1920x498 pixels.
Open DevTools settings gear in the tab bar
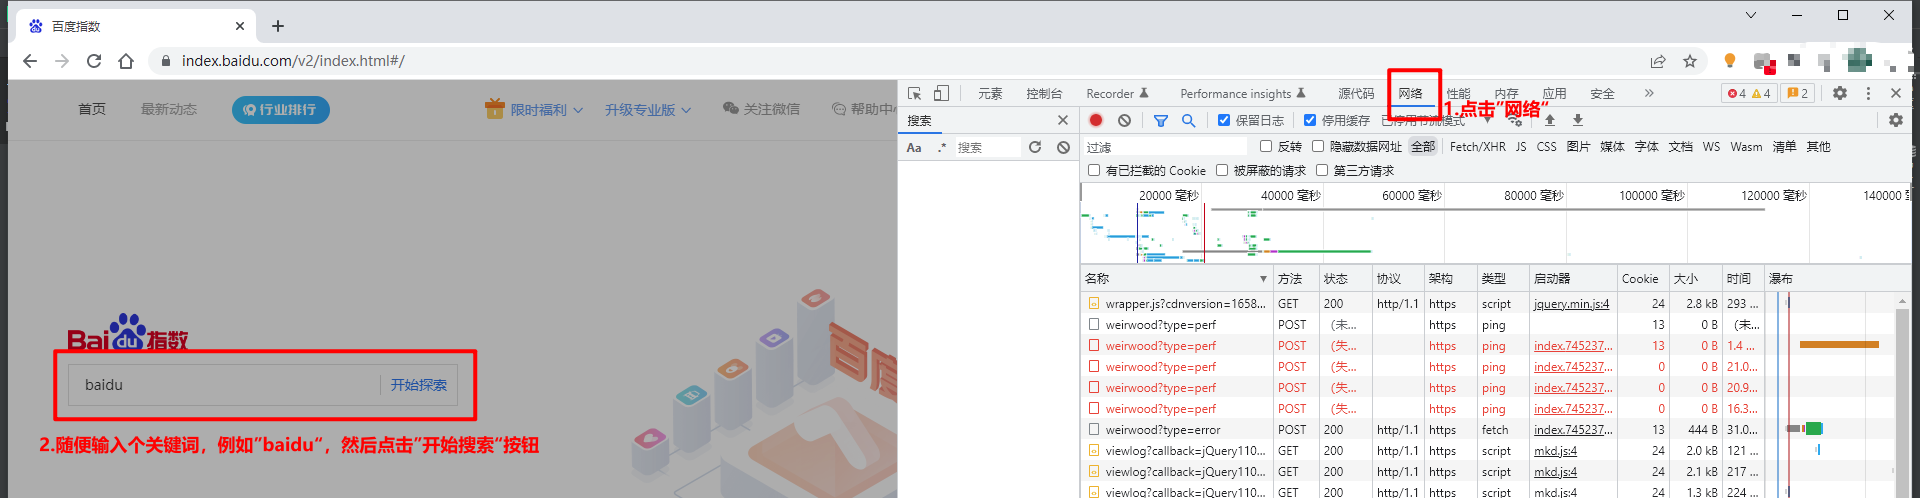click(1840, 93)
